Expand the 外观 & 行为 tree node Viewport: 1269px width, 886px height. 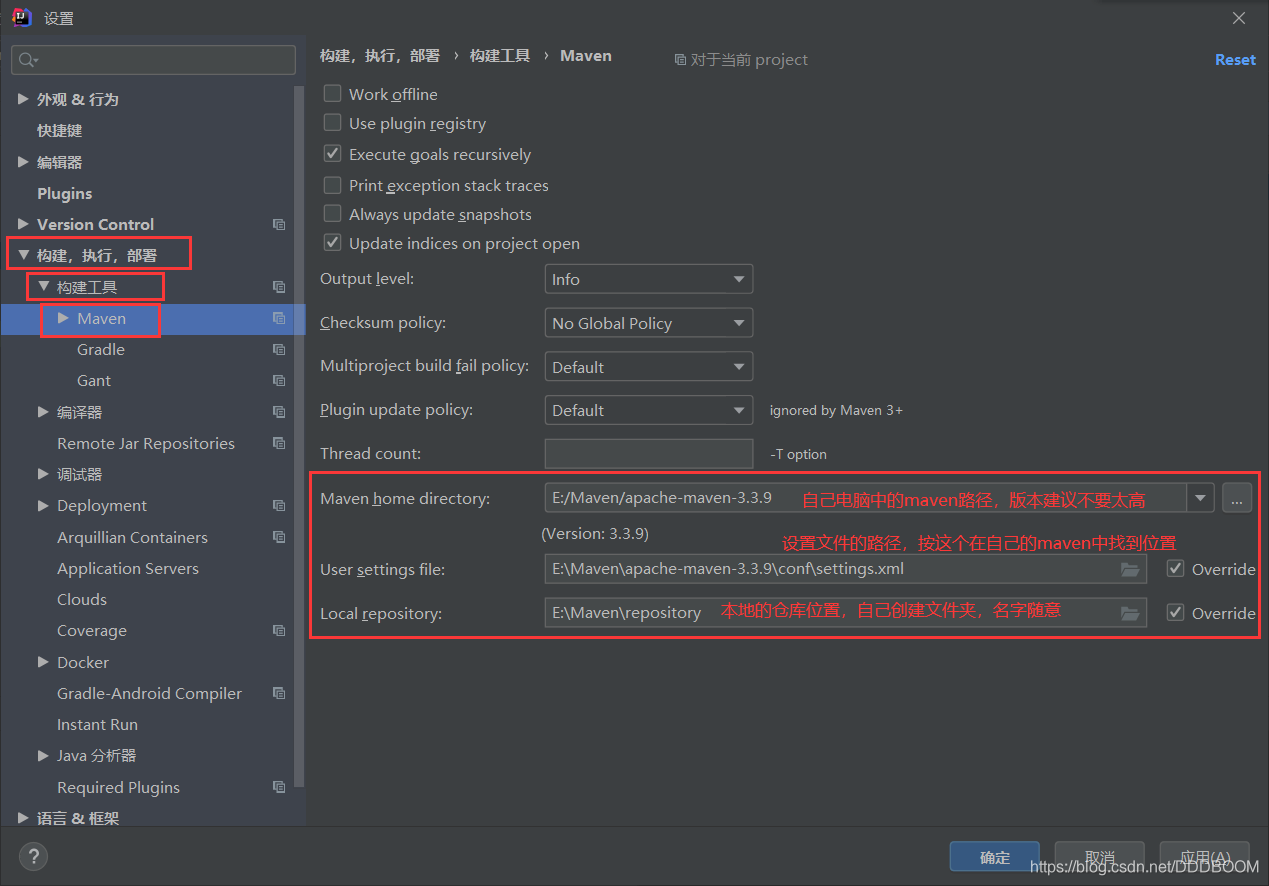coord(23,99)
